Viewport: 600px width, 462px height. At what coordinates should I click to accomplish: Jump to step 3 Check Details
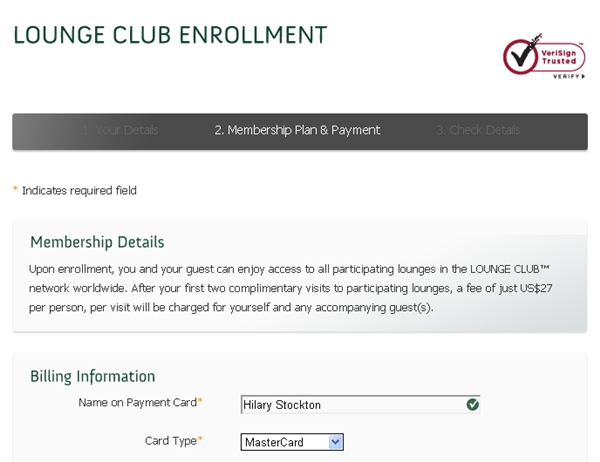(478, 130)
